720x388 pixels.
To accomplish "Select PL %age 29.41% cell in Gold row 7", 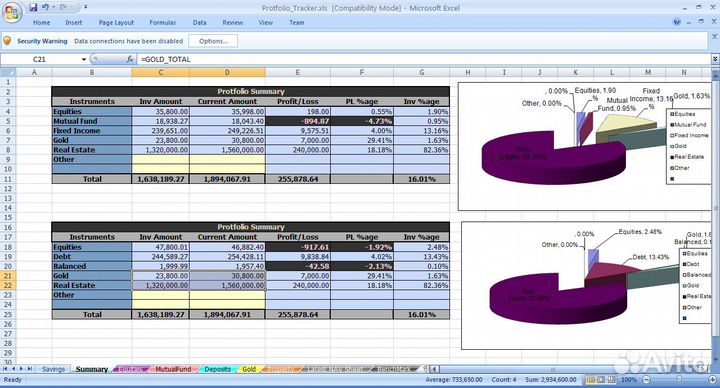I will [362, 141].
